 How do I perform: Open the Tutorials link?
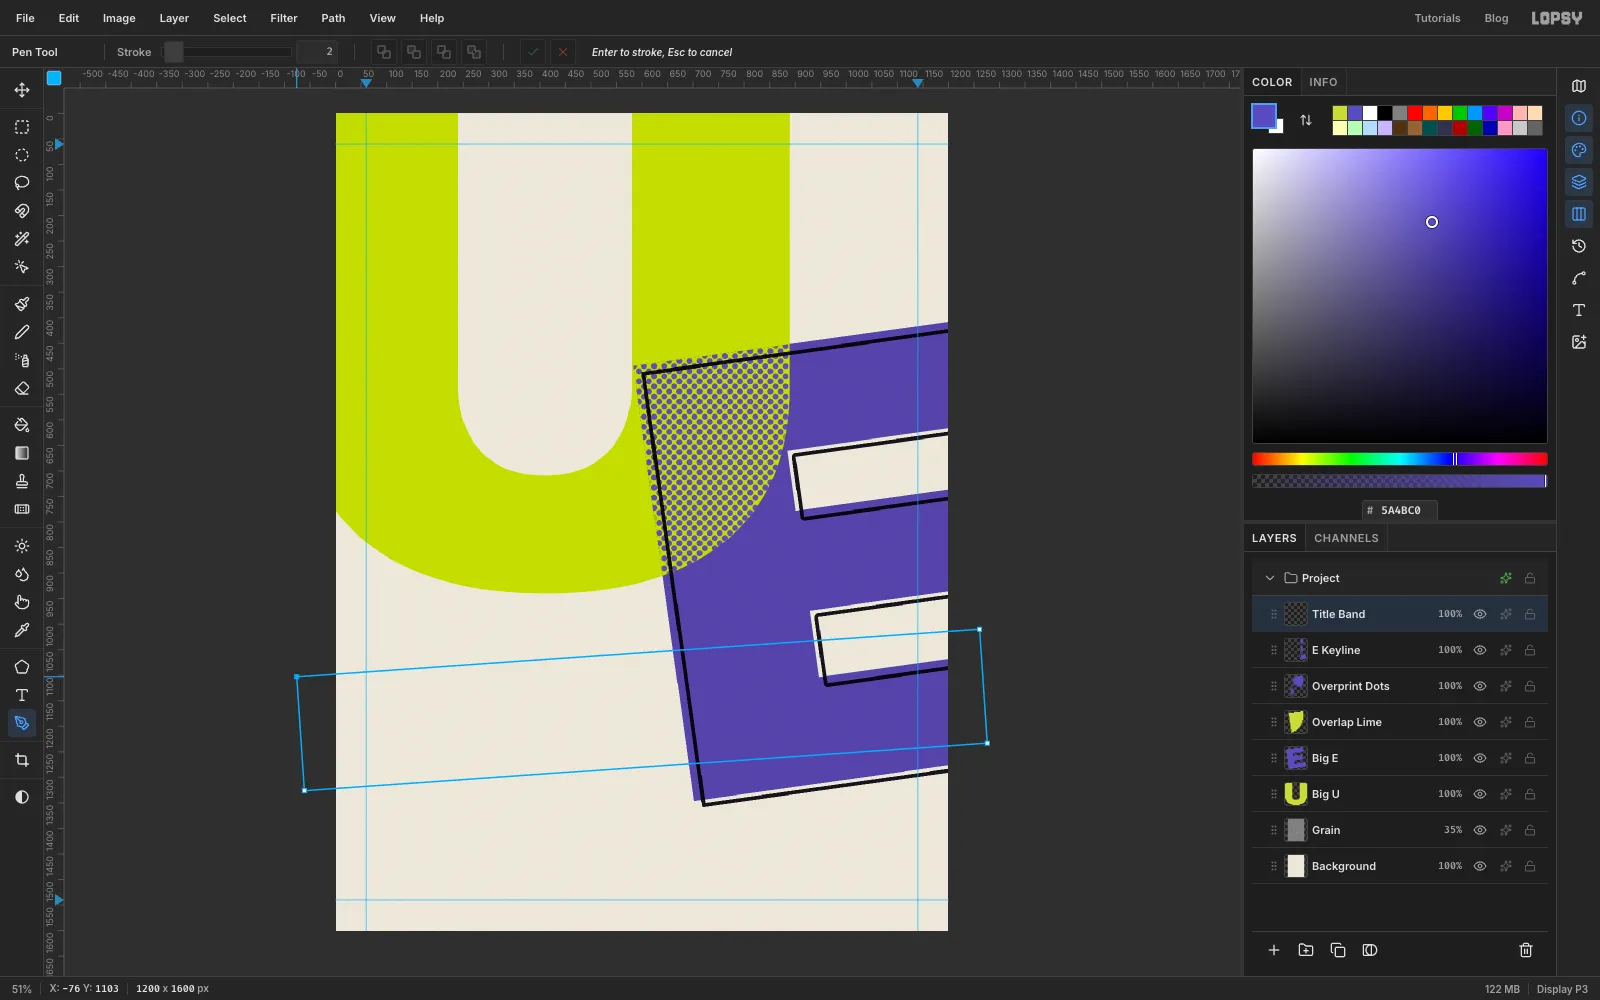click(x=1437, y=18)
